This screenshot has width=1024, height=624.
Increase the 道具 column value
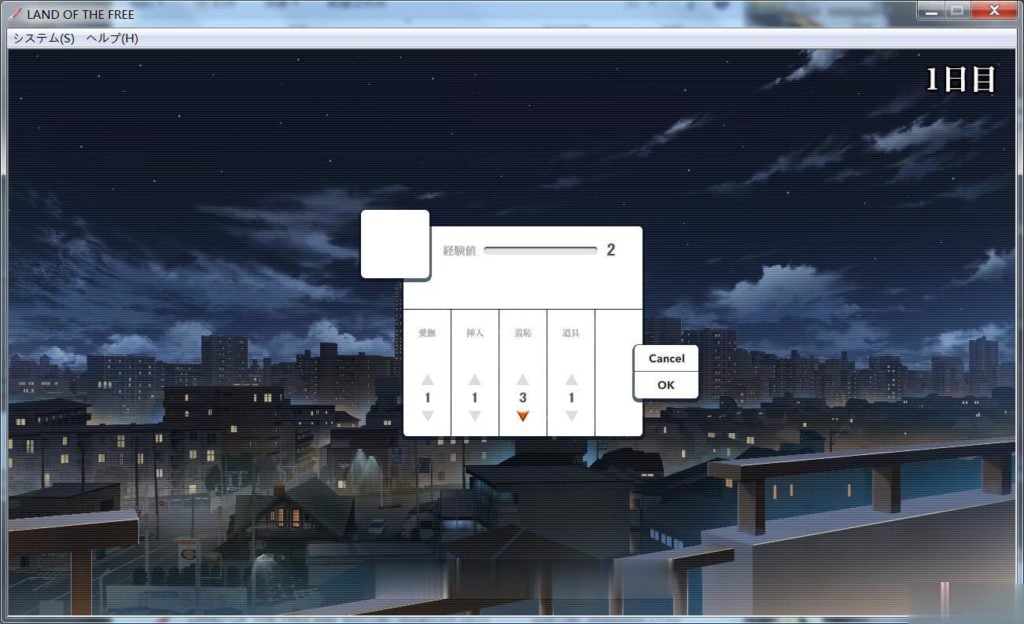pyautogui.click(x=571, y=380)
